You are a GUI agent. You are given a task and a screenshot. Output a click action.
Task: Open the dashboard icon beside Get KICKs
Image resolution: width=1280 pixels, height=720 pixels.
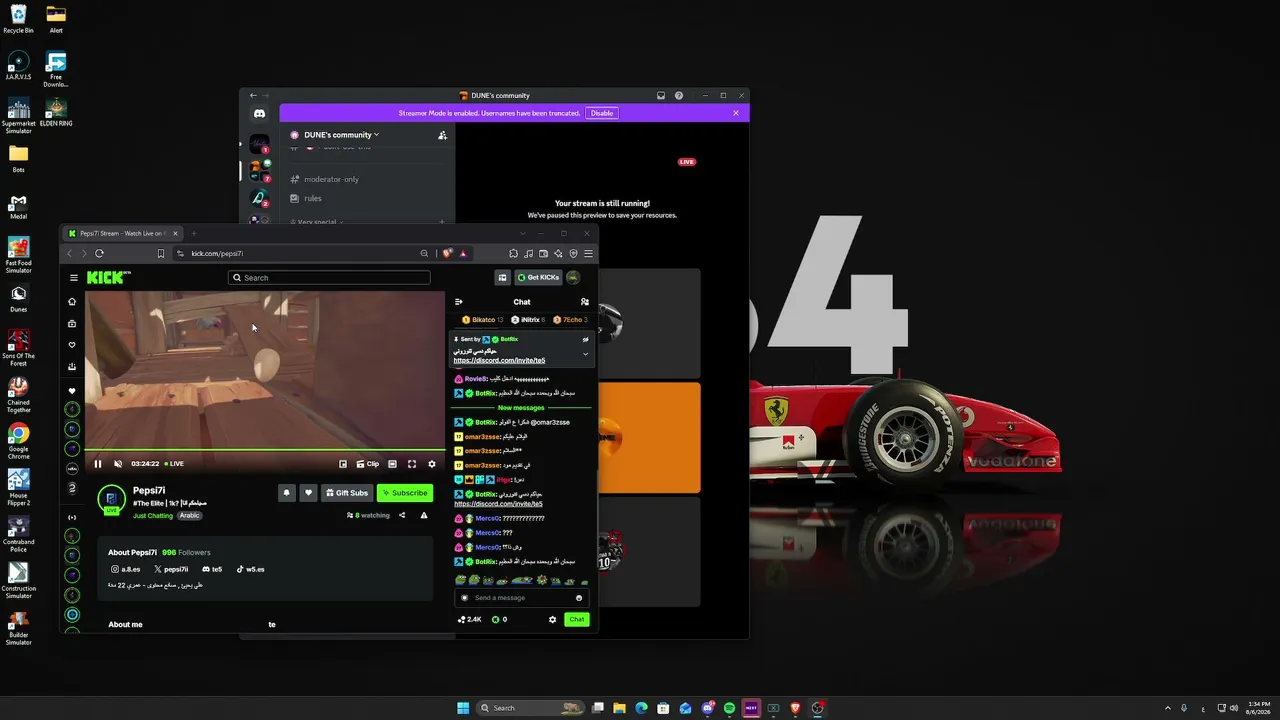pyautogui.click(x=503, y=278)
